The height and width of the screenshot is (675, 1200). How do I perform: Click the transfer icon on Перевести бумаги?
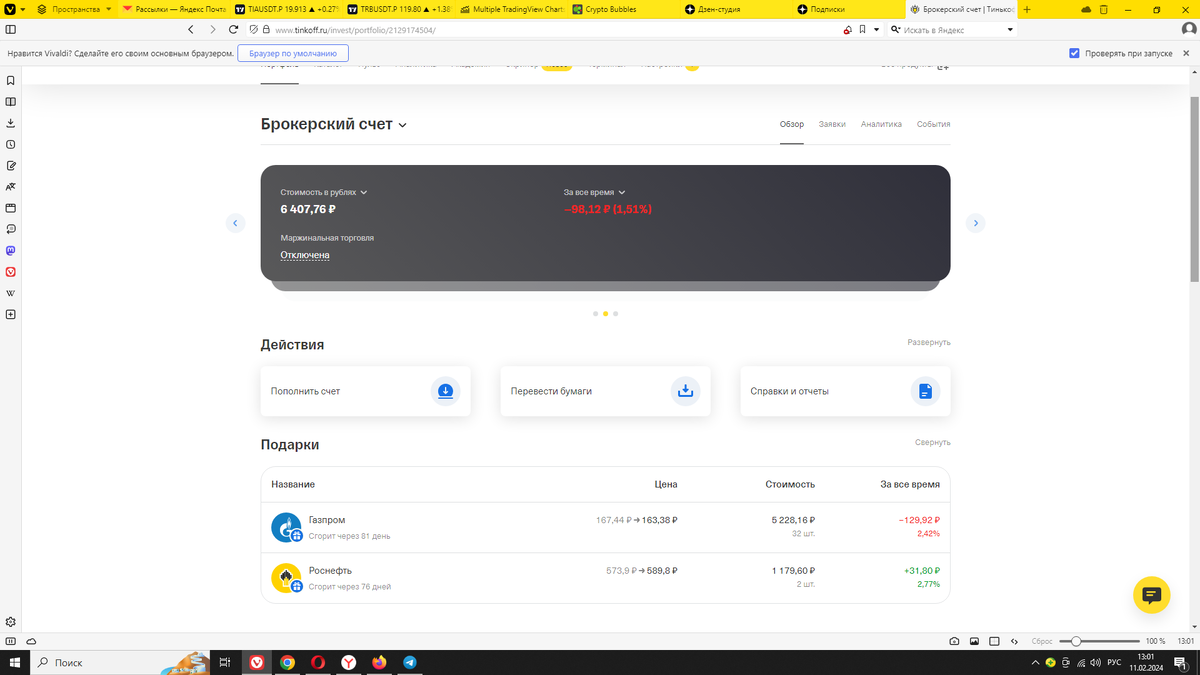pyautogui.click(x=686, y=391)
